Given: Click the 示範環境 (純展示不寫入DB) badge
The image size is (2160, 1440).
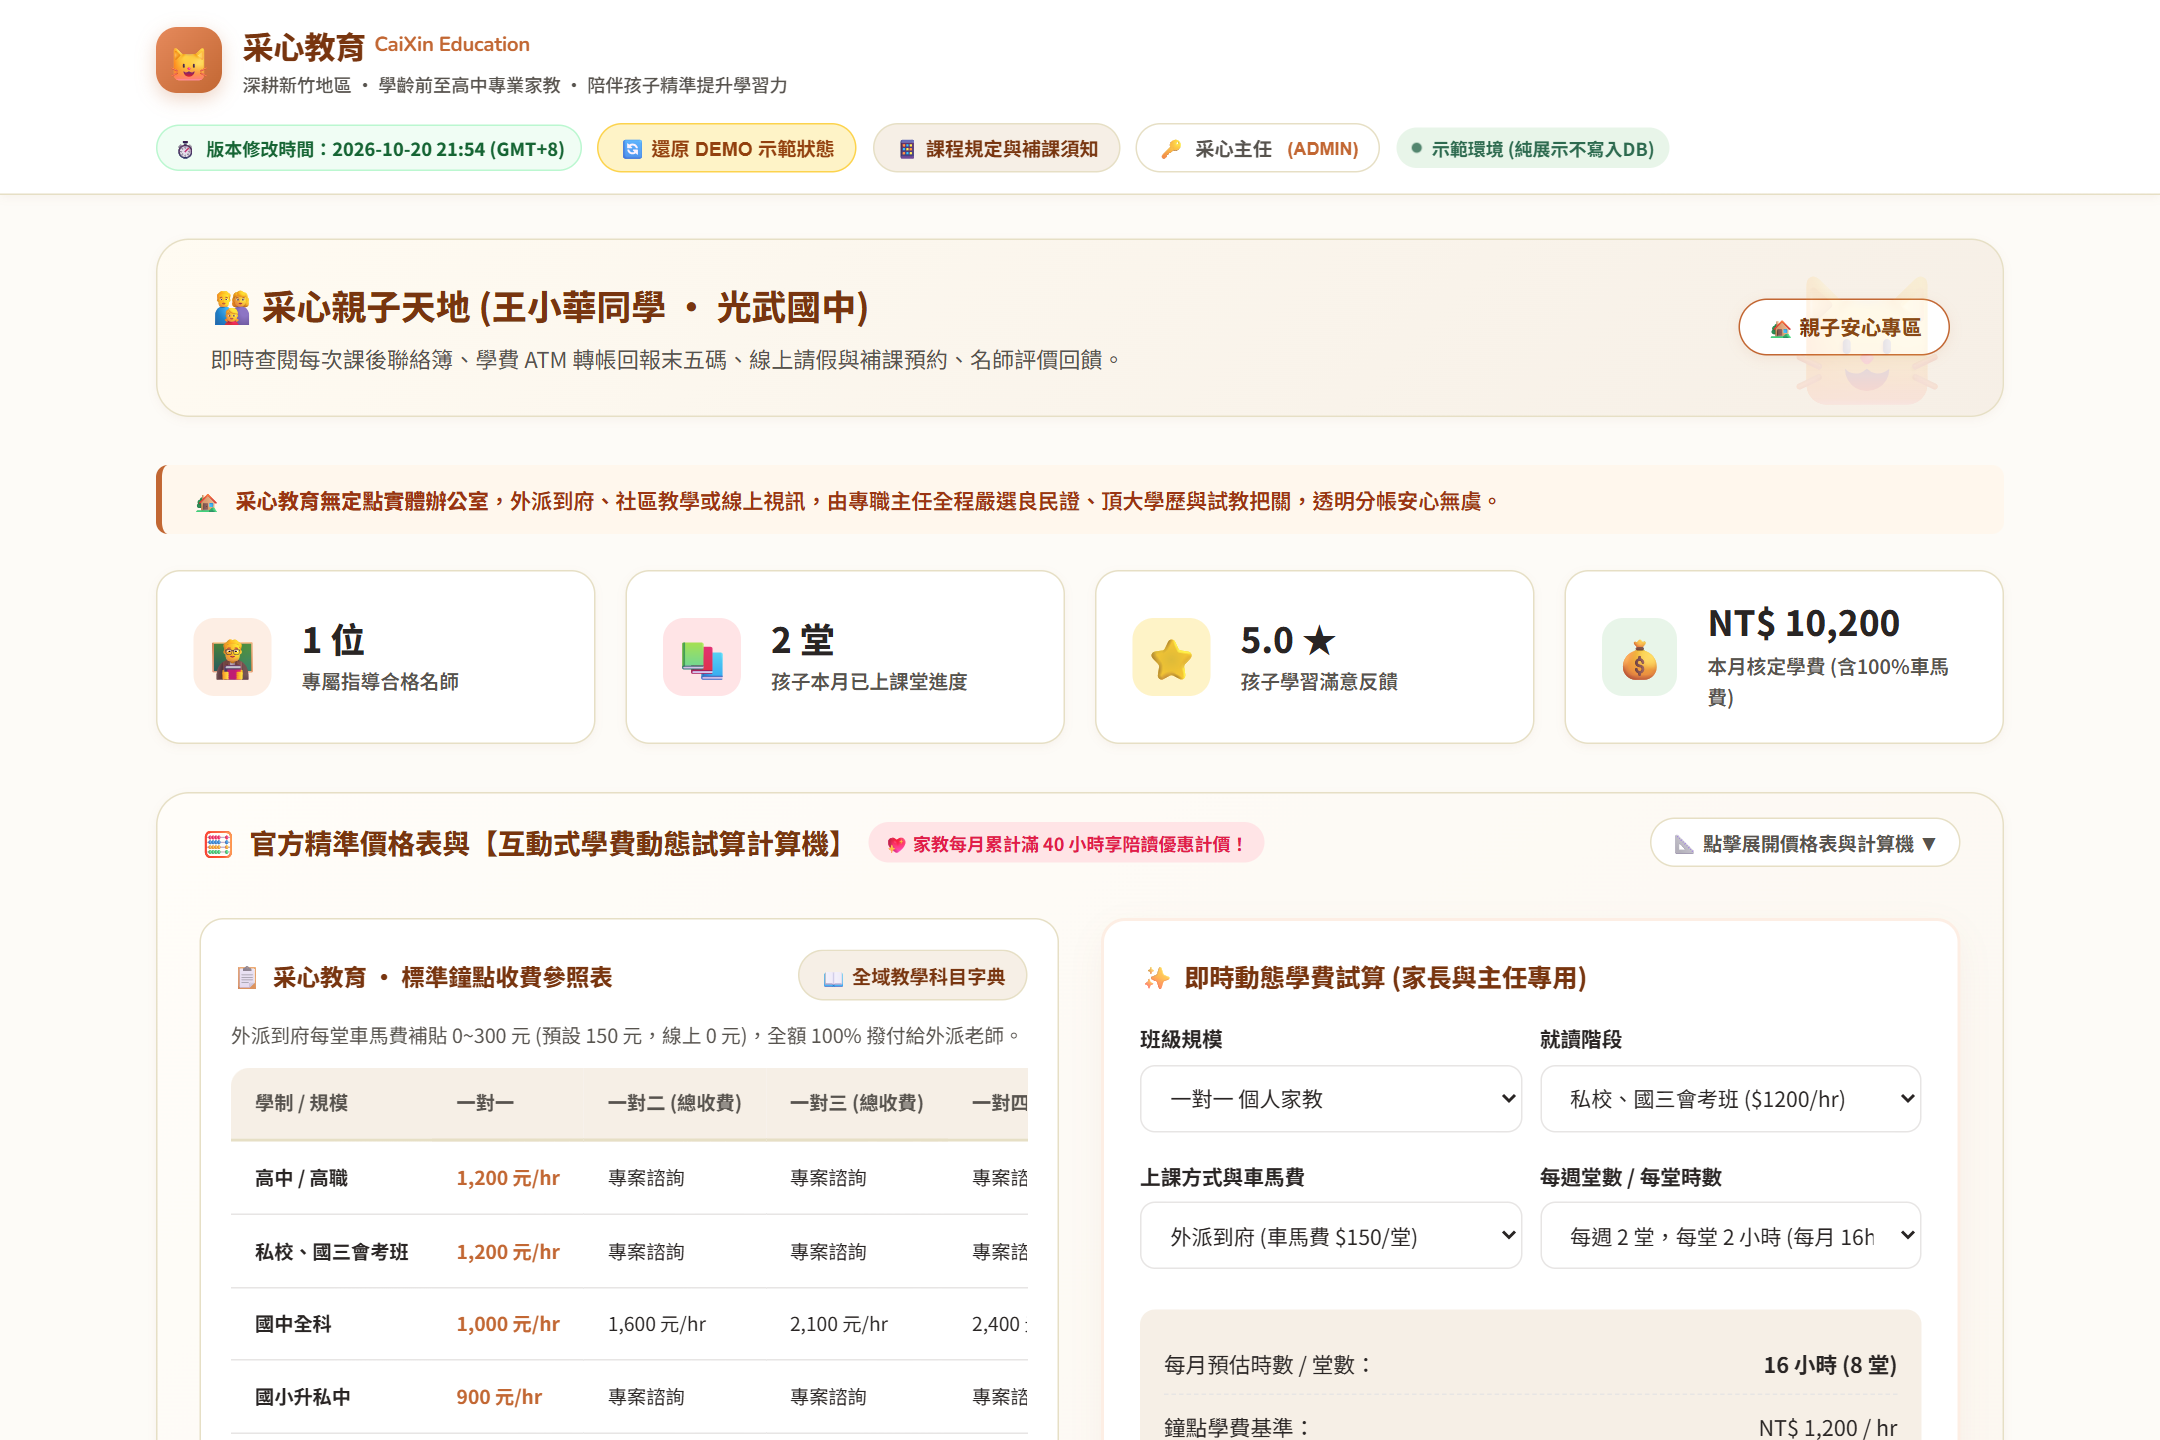Looking at the screenshot, I should click(x=1533, y=149).
